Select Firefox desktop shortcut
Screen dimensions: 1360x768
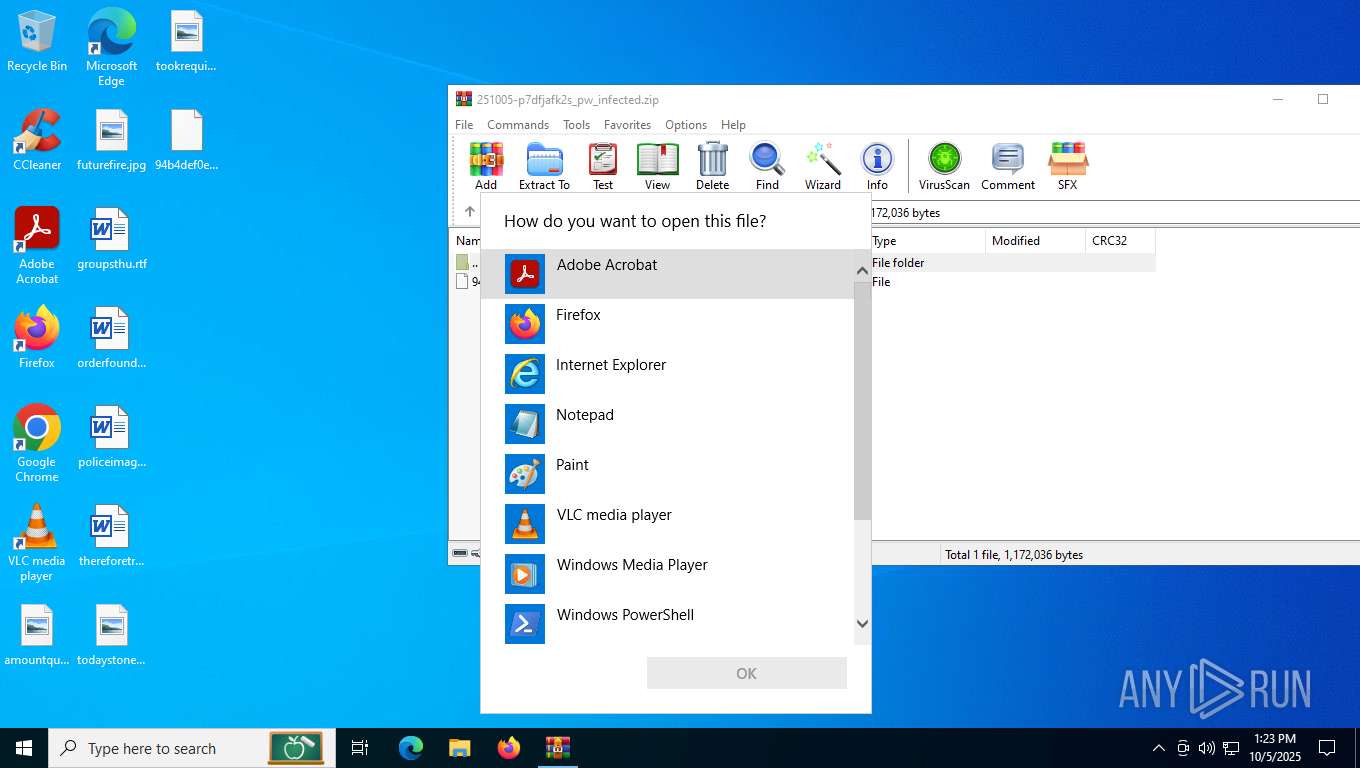[x=37, y=338]
